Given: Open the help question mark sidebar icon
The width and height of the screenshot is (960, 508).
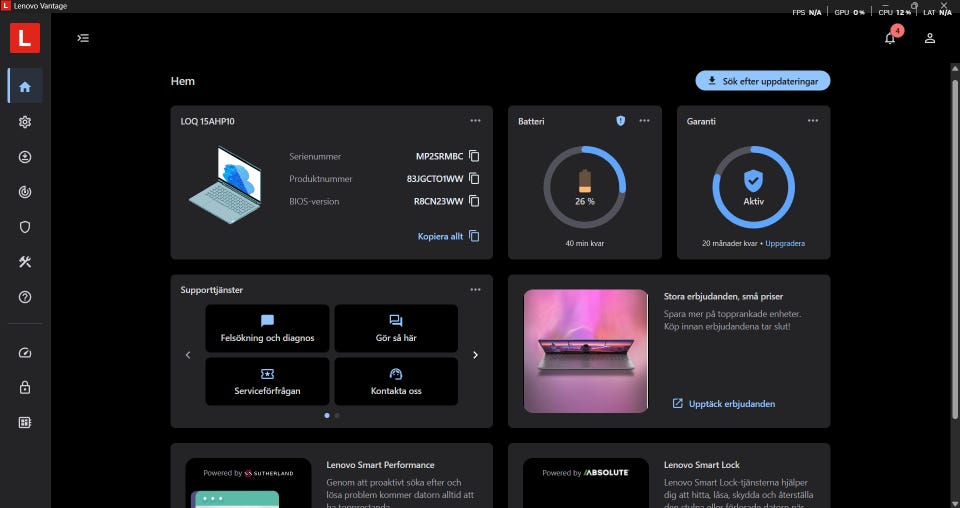Looking at the screenshot, I should tap(25, 297).
